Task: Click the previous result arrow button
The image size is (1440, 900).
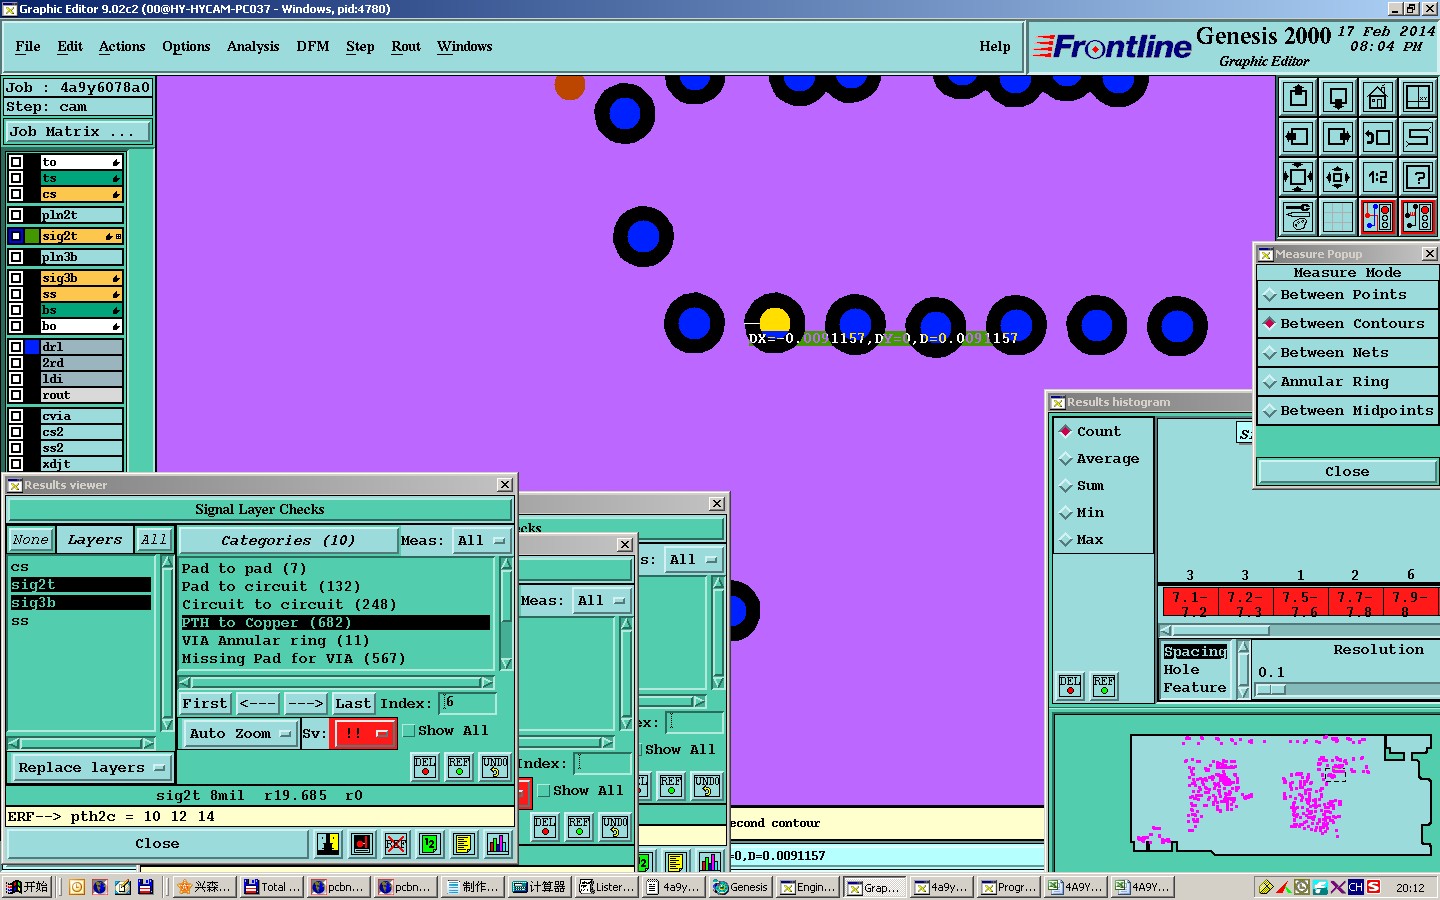Action: 257,704
